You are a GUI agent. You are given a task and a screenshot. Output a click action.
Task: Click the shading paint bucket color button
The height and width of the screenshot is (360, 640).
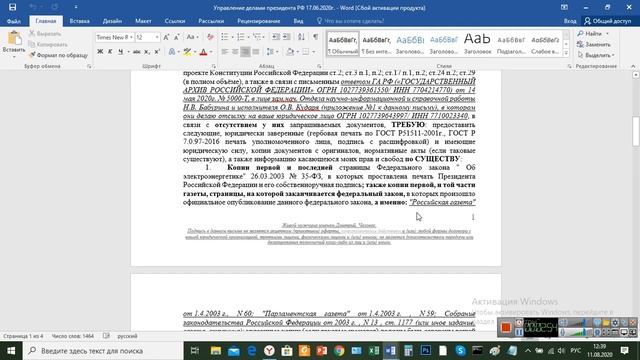(290, 52)
